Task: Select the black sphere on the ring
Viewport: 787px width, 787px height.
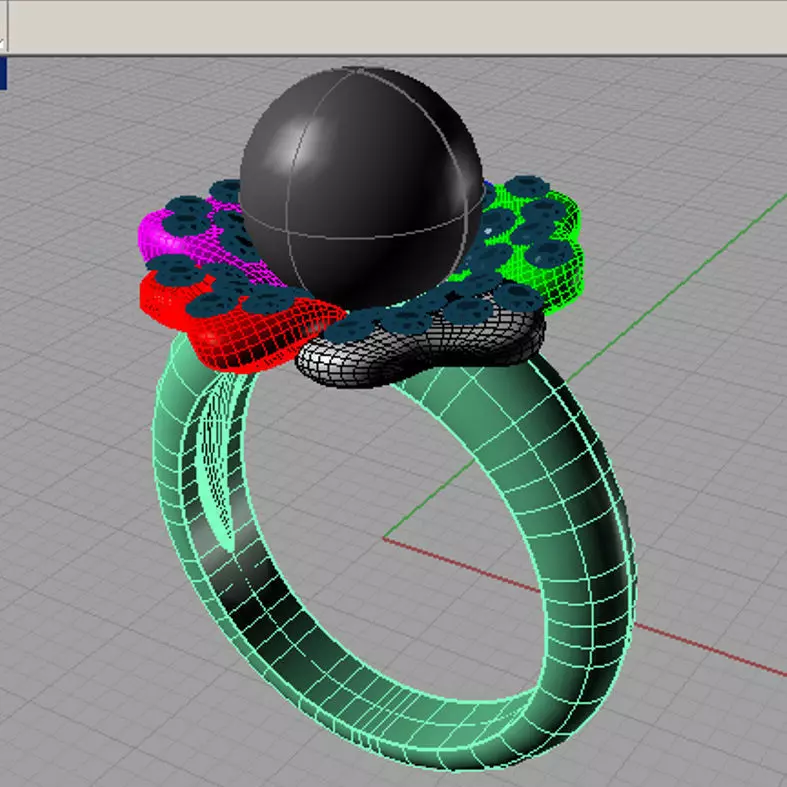Action: 361,188
